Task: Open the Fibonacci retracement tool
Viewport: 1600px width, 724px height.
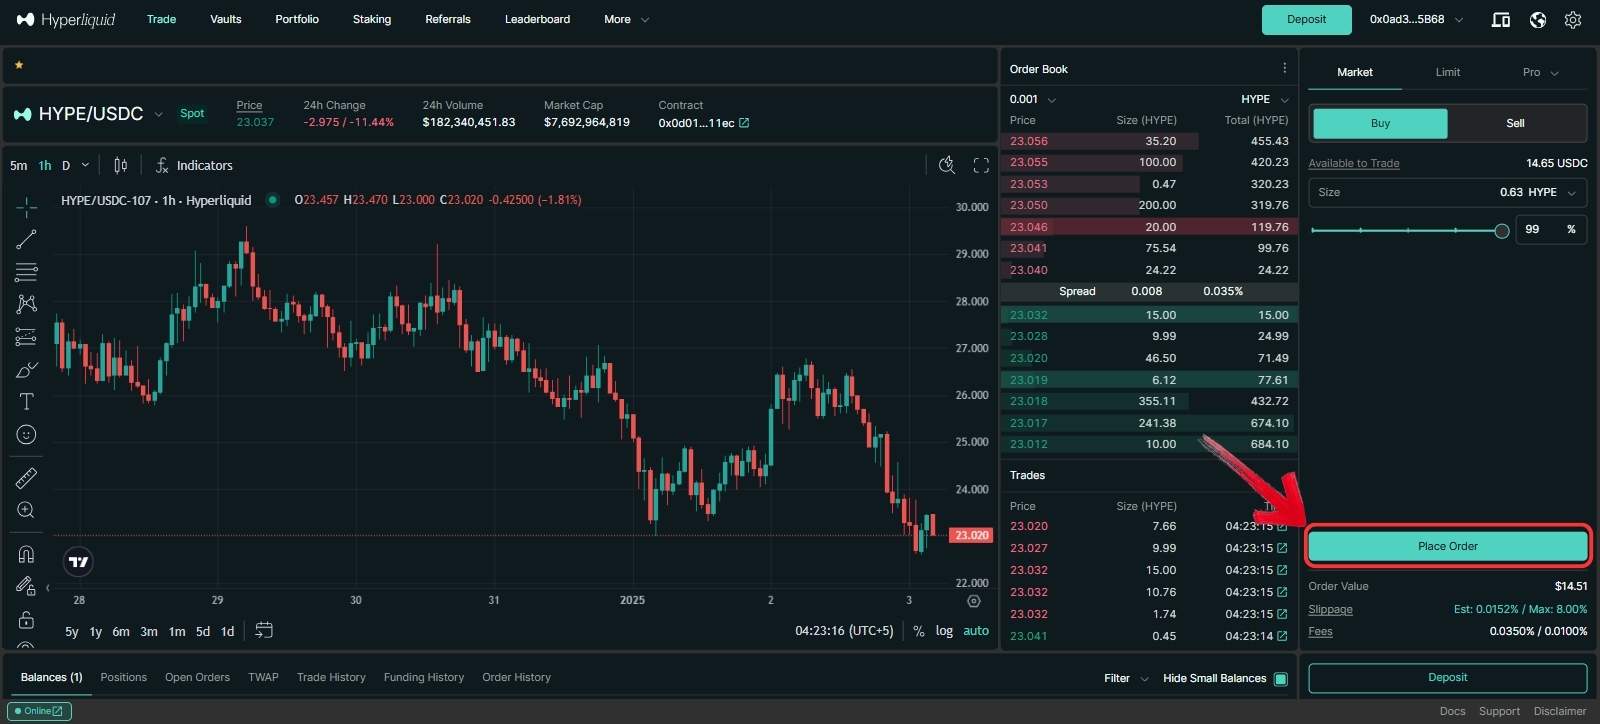Action: (27, 271)
